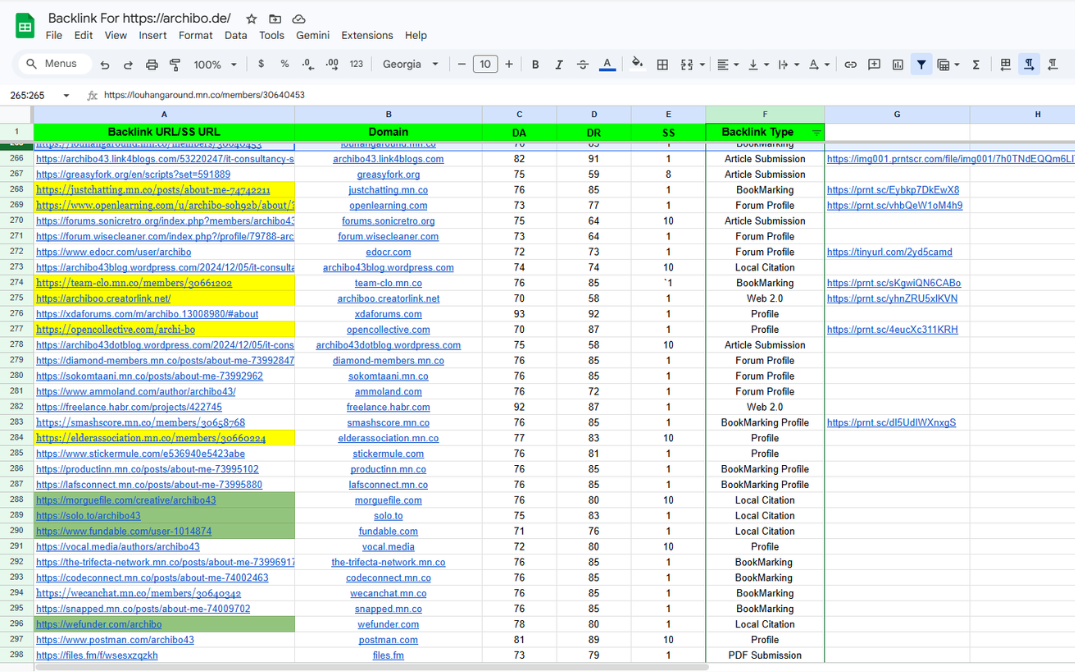
Task: Open the borders tool
Action: tap(662, 65)
